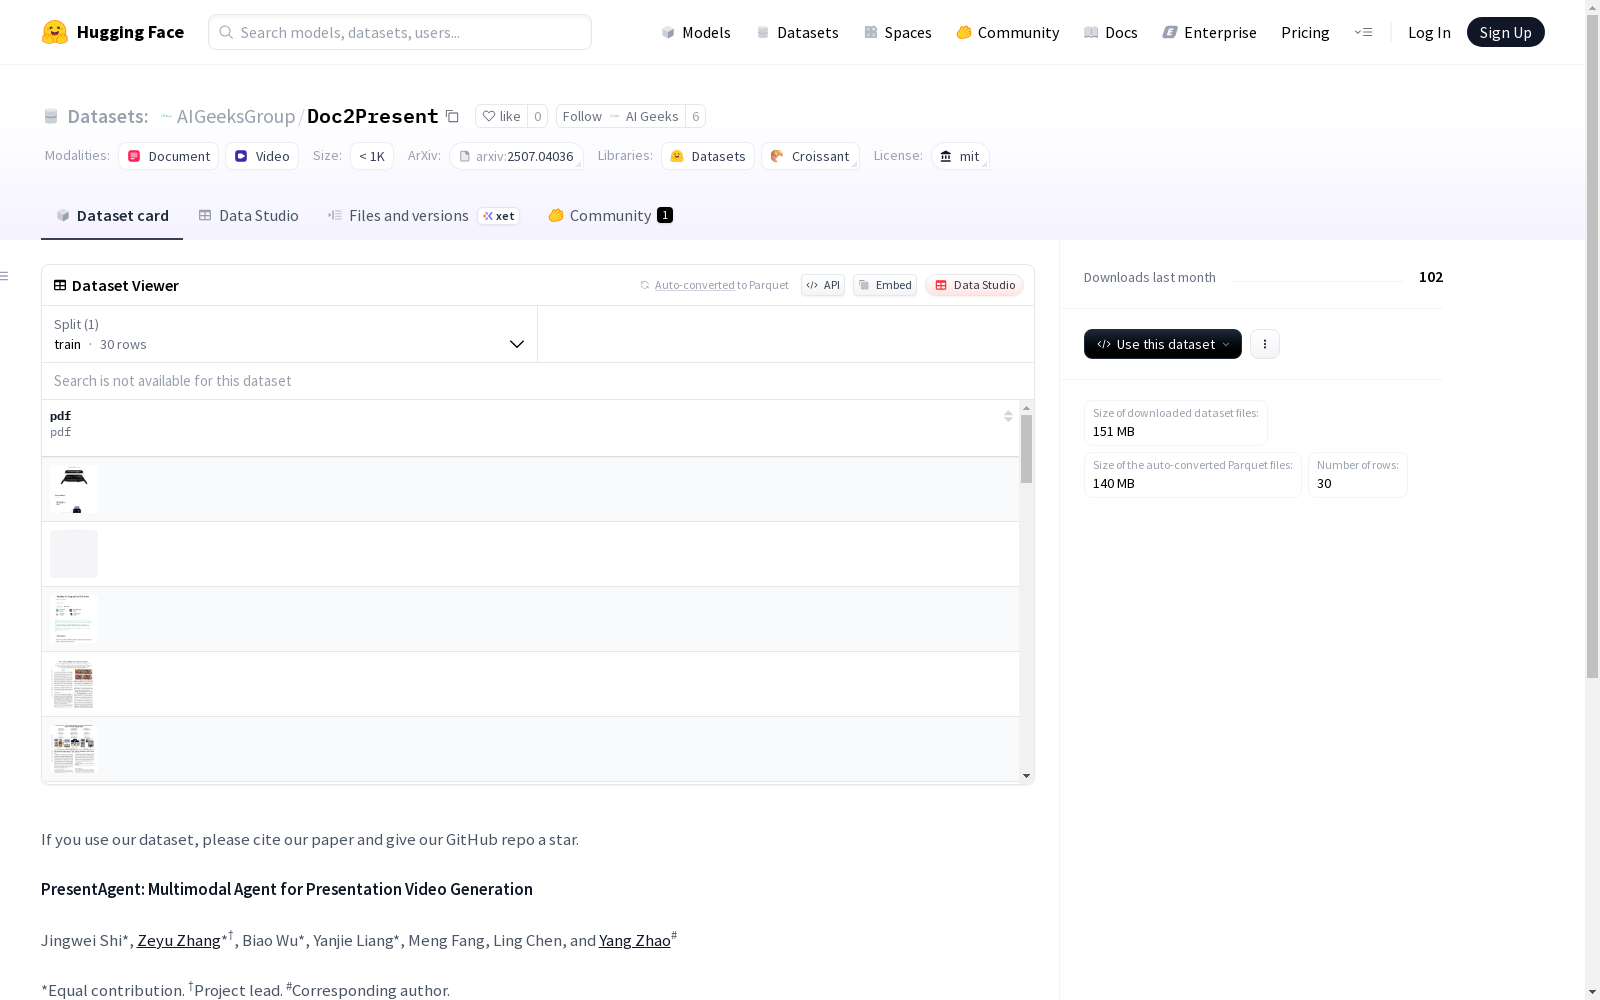The height and width of the screenshot is (1000, 1600).
Task: Select the Croissant library tag
Action: pyautogui.click(x=810, y=156)
